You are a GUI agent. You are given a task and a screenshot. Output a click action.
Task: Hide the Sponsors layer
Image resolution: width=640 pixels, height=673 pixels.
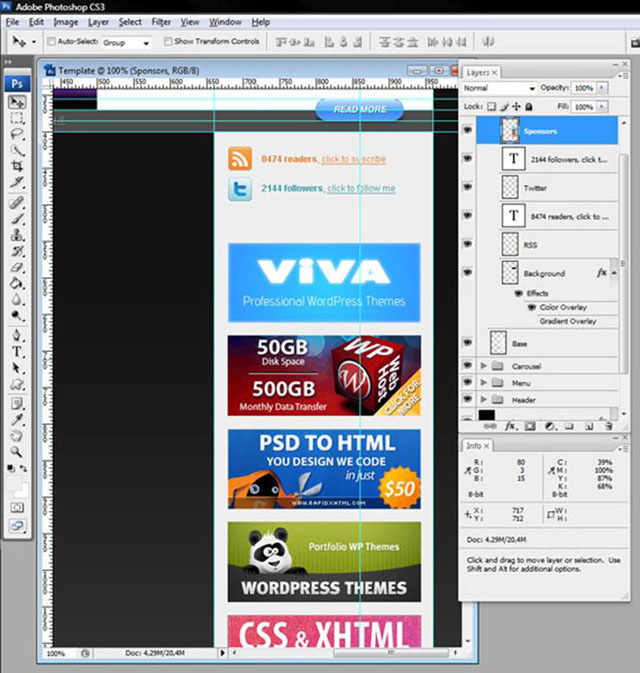467,130
